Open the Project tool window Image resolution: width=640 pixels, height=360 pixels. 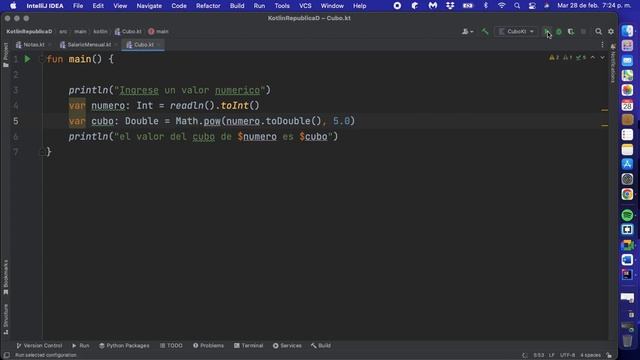tap(6, 55)
